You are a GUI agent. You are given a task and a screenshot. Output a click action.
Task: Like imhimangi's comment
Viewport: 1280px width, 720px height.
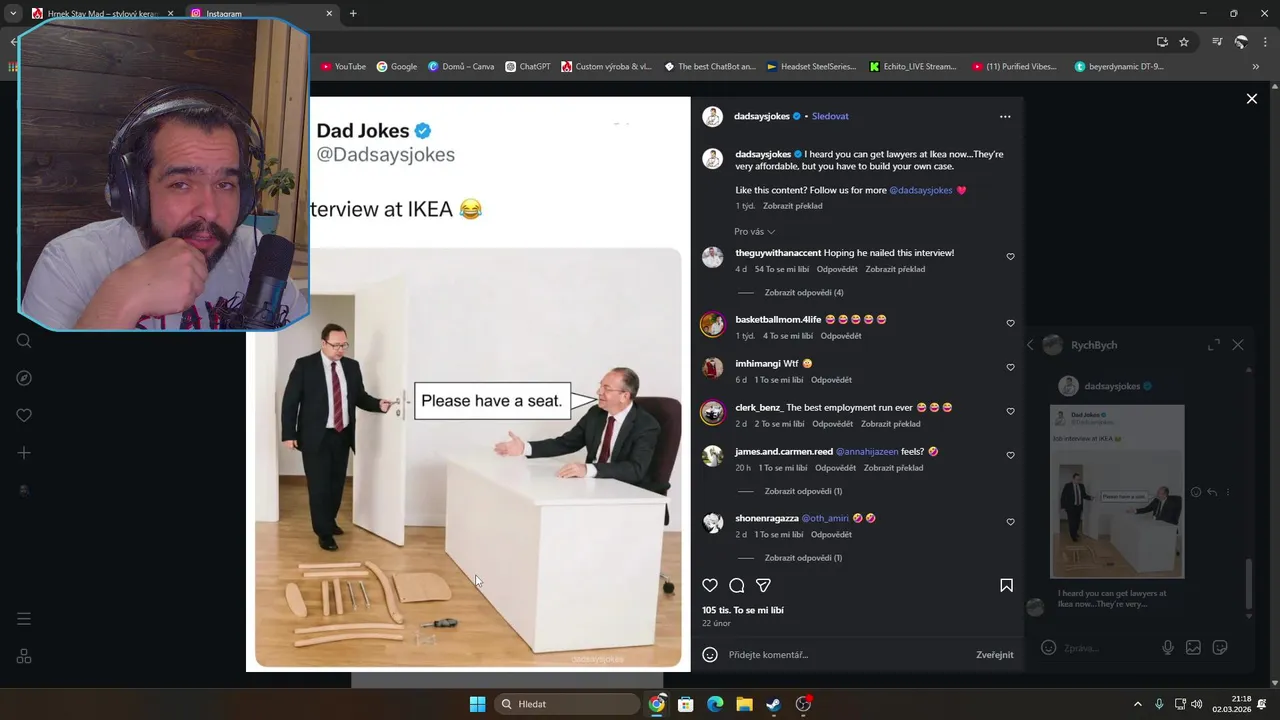tap(1010, 367)
